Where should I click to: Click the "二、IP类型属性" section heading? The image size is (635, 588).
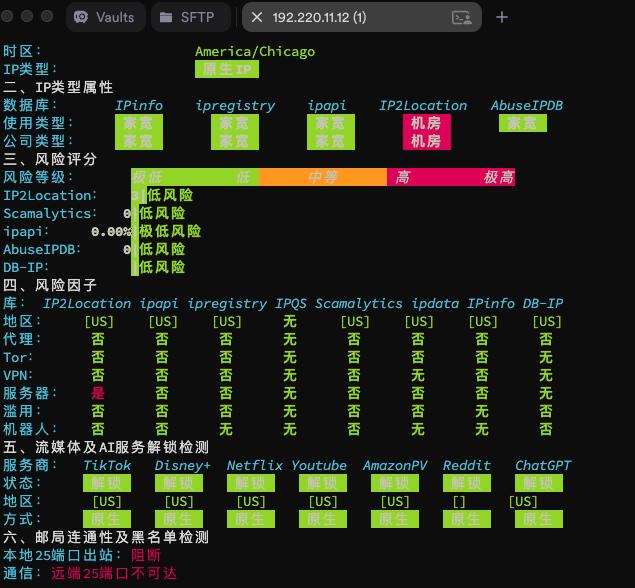[x=58, y=87]
